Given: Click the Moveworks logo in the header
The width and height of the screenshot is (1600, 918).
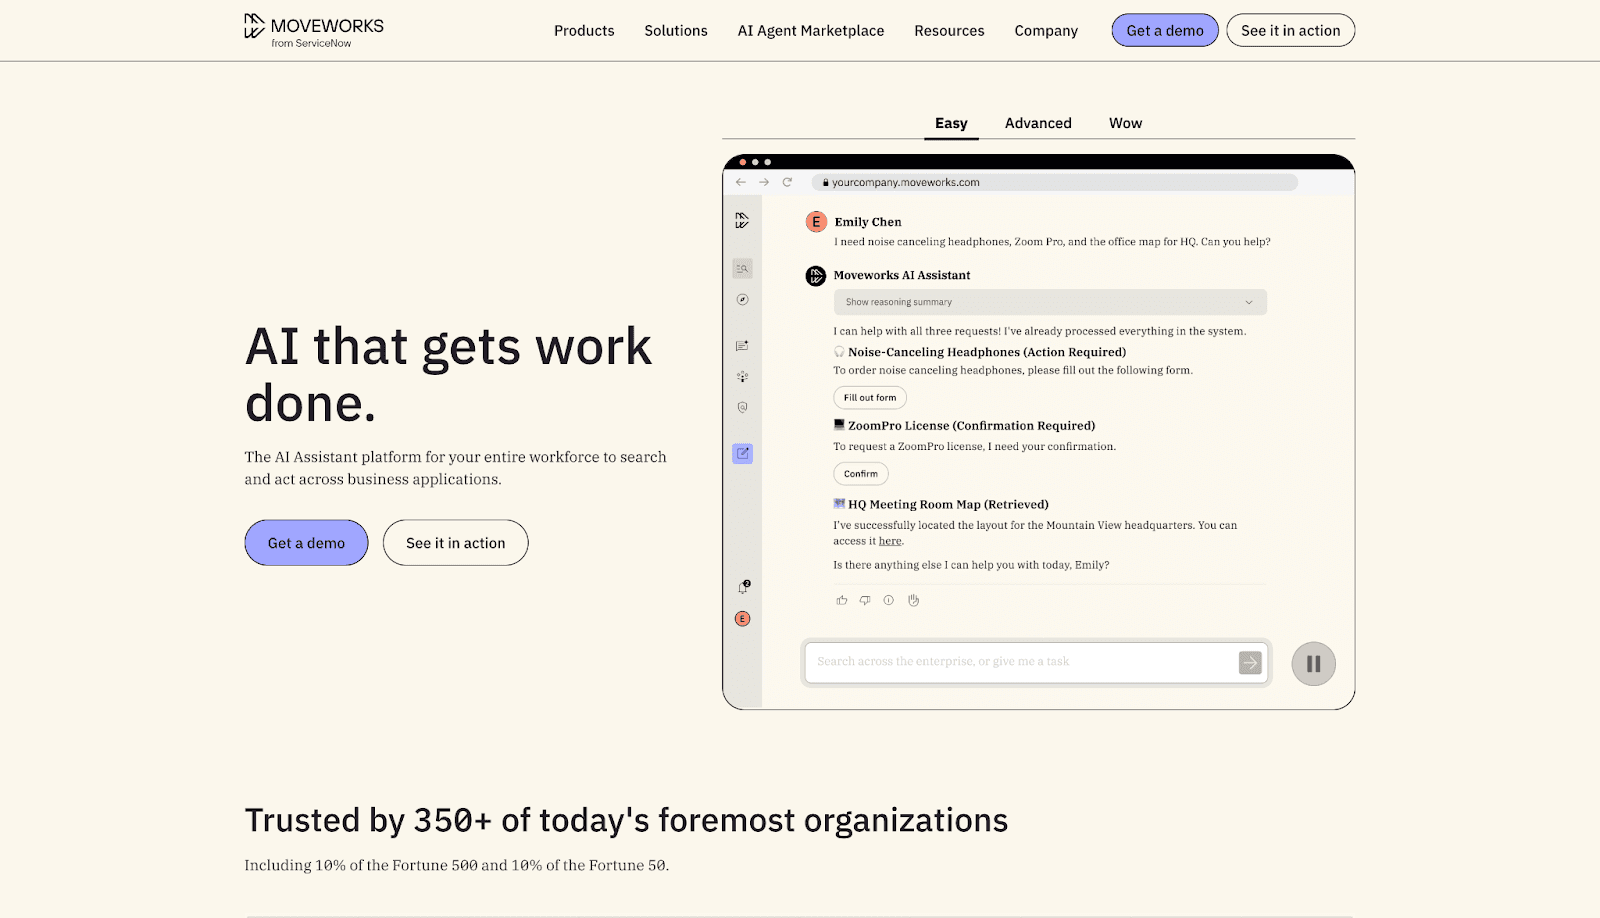Looking at the screenshot, I should 314,30.
